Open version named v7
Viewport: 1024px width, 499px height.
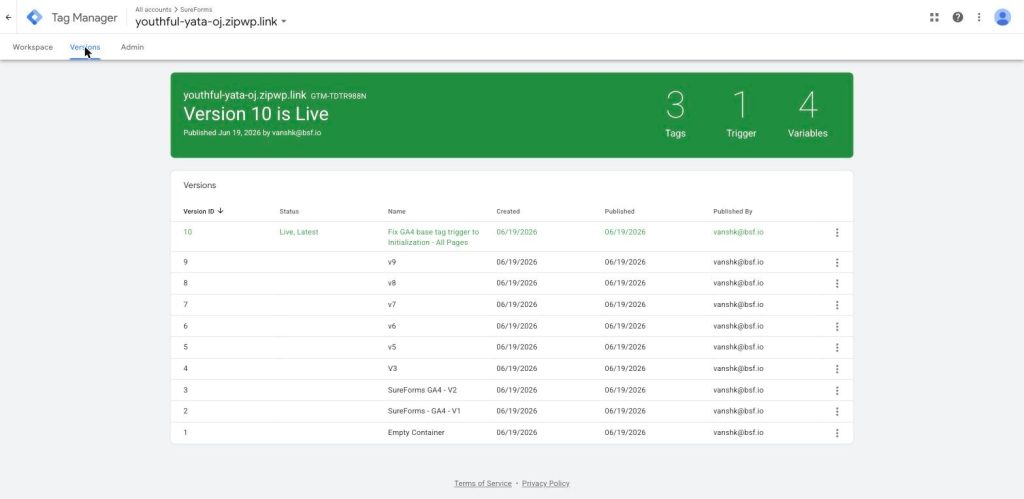pyautogui.click(x=392, y=304)
